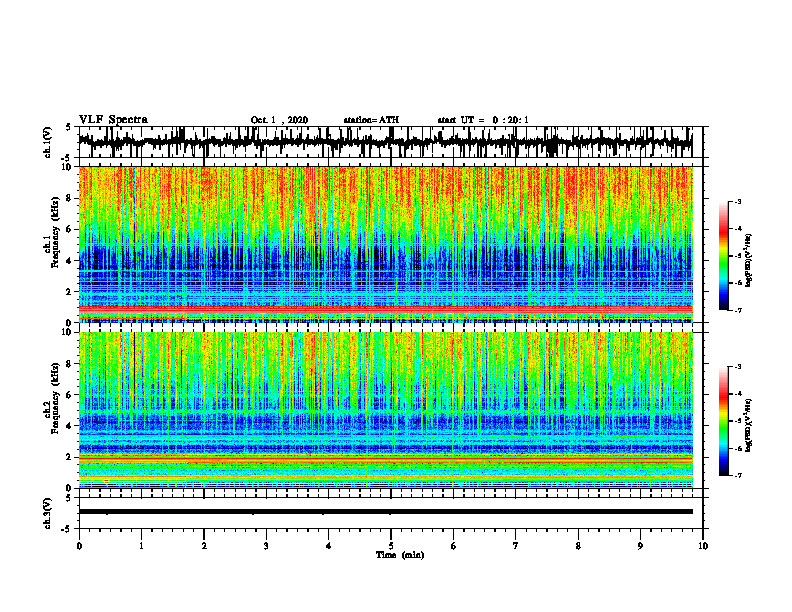792x612 pixels.
Task: Click the date label "Oct. 1, 2020"
Action: [x=279, y=120]
